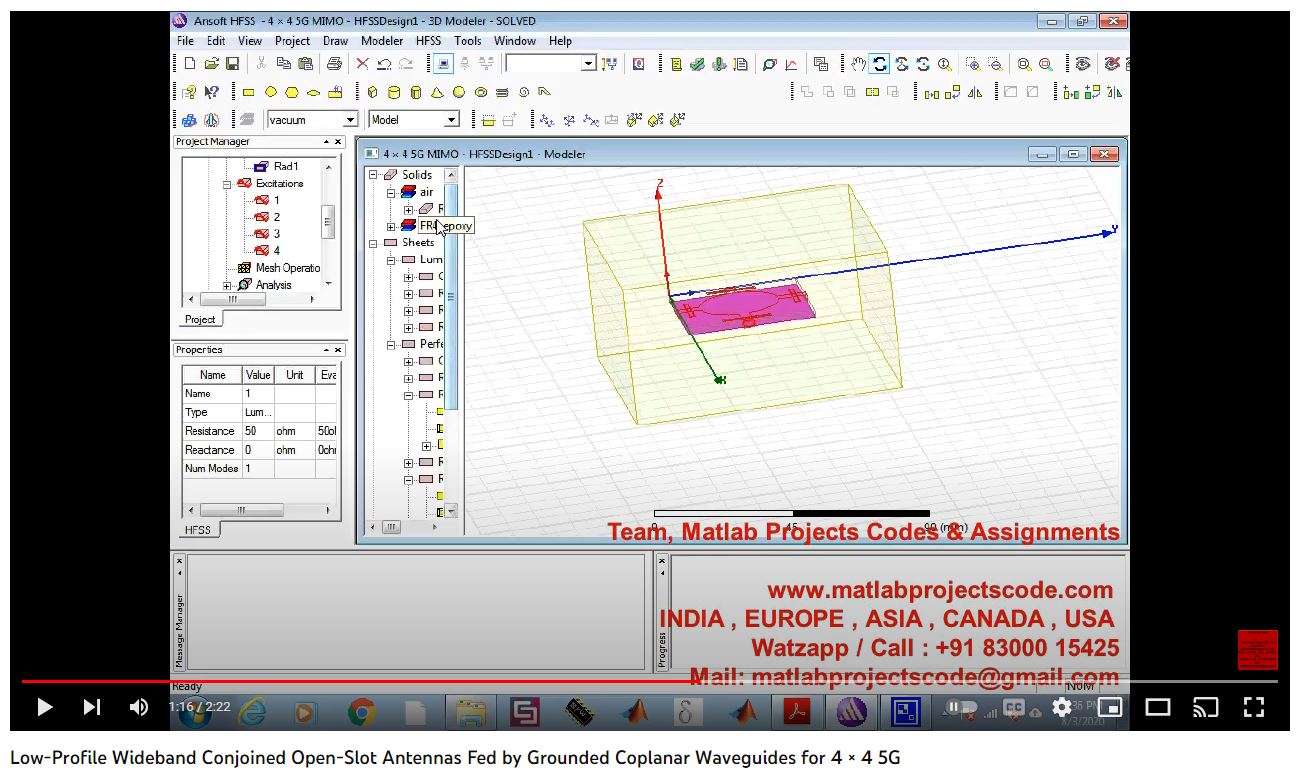Click the Undo arrow icon
1303x778 pixels.
[384, 64]
